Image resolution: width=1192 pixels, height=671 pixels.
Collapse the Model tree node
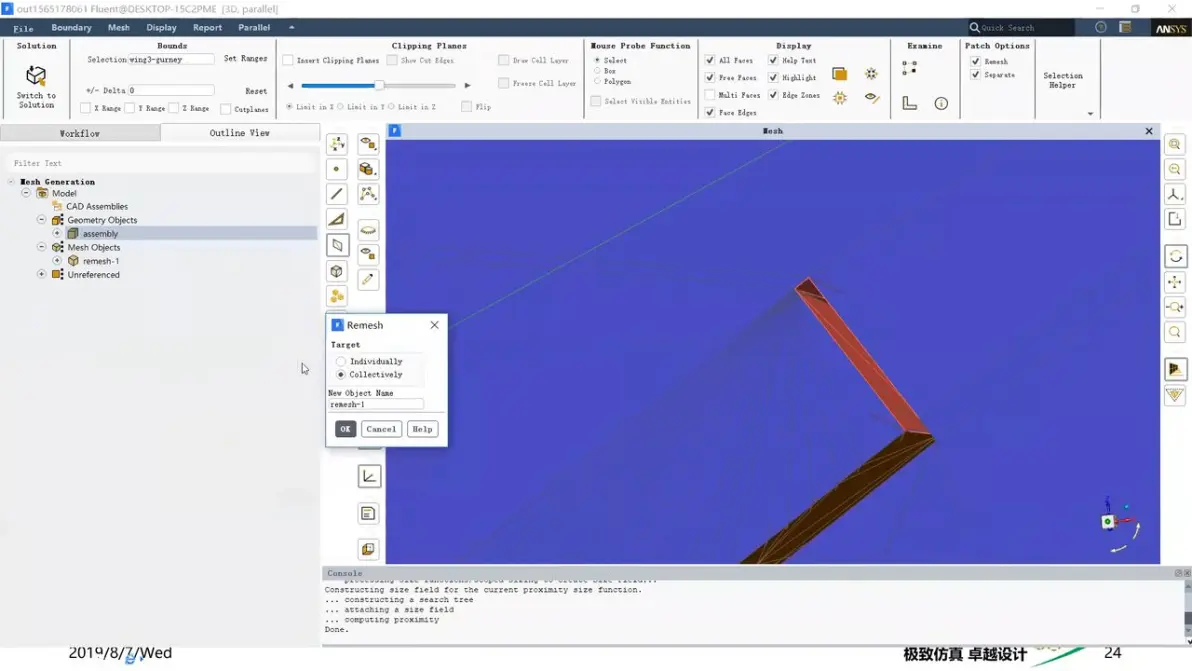point(26,193)
